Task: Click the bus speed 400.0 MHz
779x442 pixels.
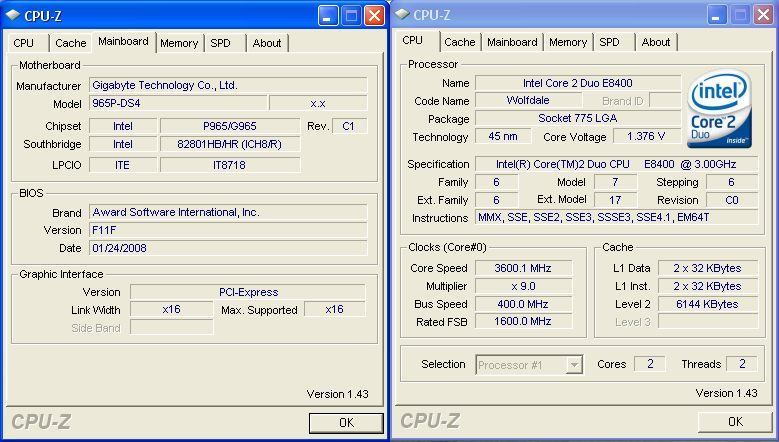Action: (x=524, y=304)
